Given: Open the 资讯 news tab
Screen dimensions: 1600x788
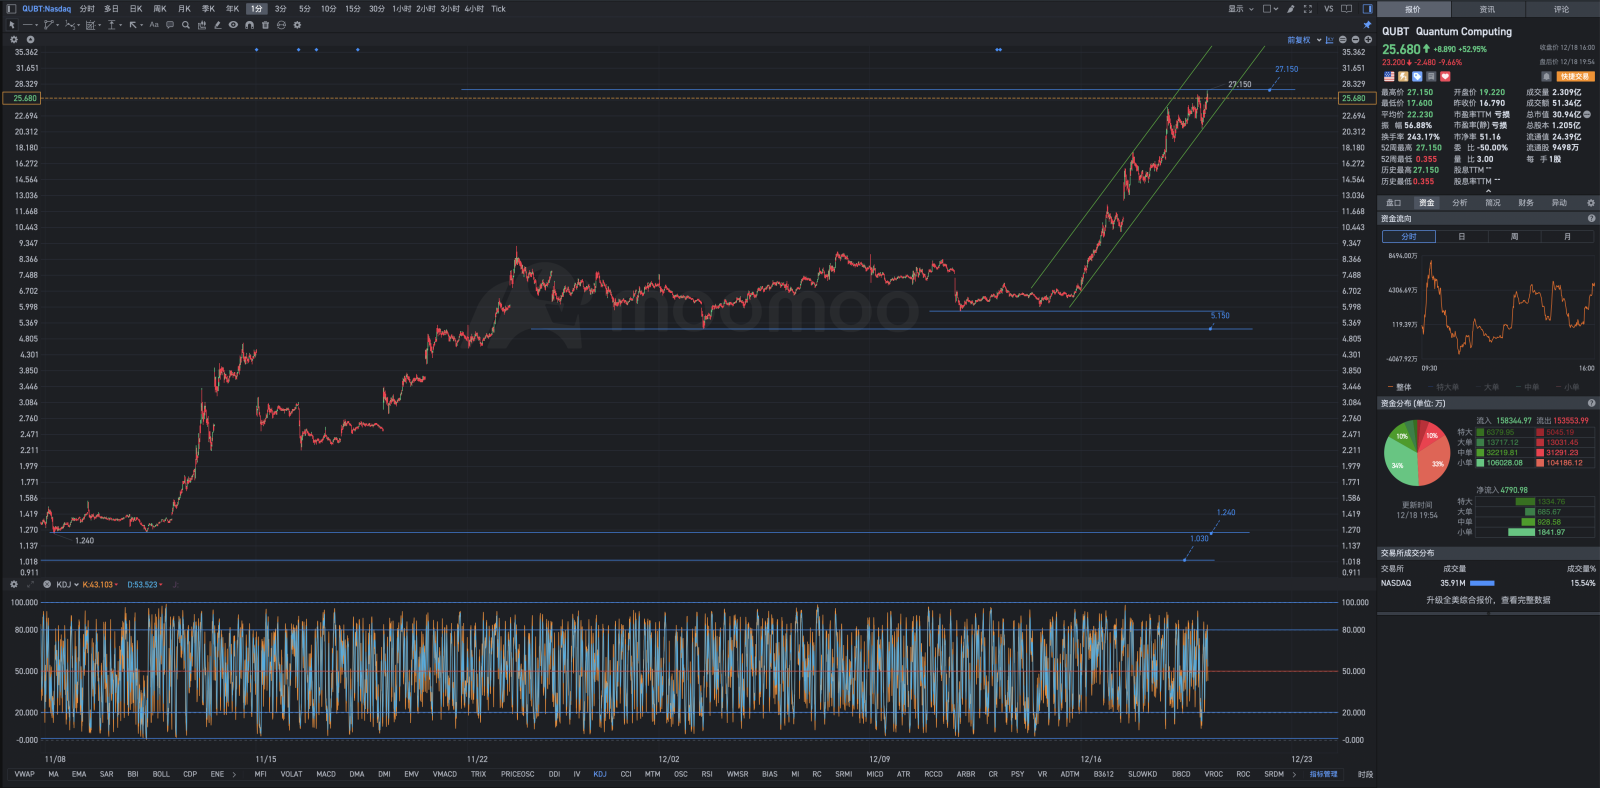Looking at the screenshot, I should coord(1487,9).
